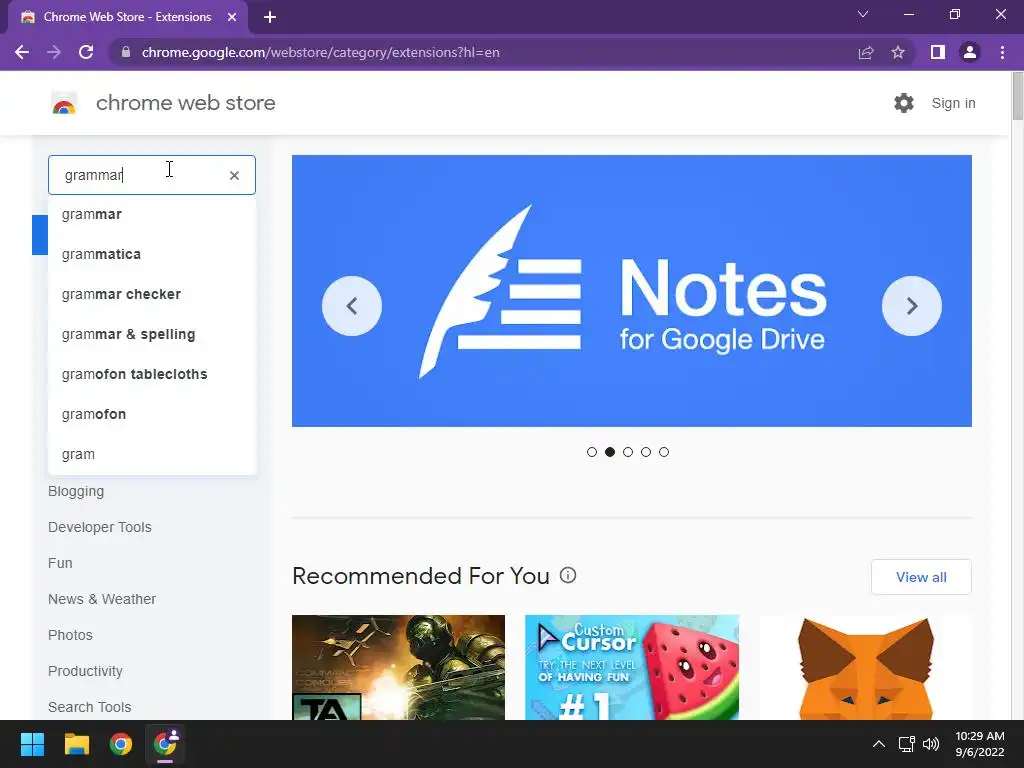Open Chrome's three-dot menu
The width and height of the screenshot is (1024, 768).
(x=1002, y=52)
